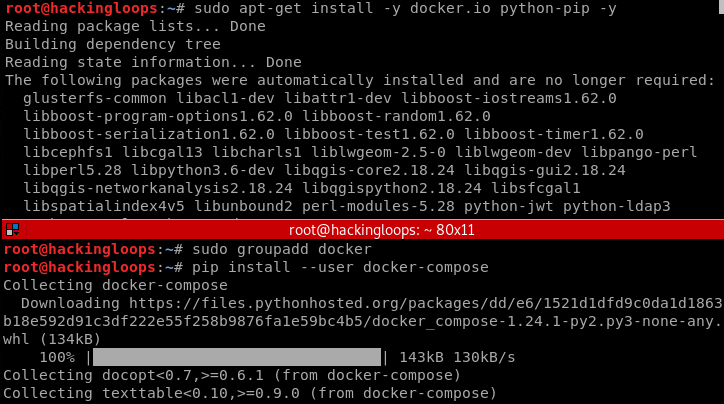Click the 'Collecting texttable' output line
724x404 pixels.
(250, 393)
